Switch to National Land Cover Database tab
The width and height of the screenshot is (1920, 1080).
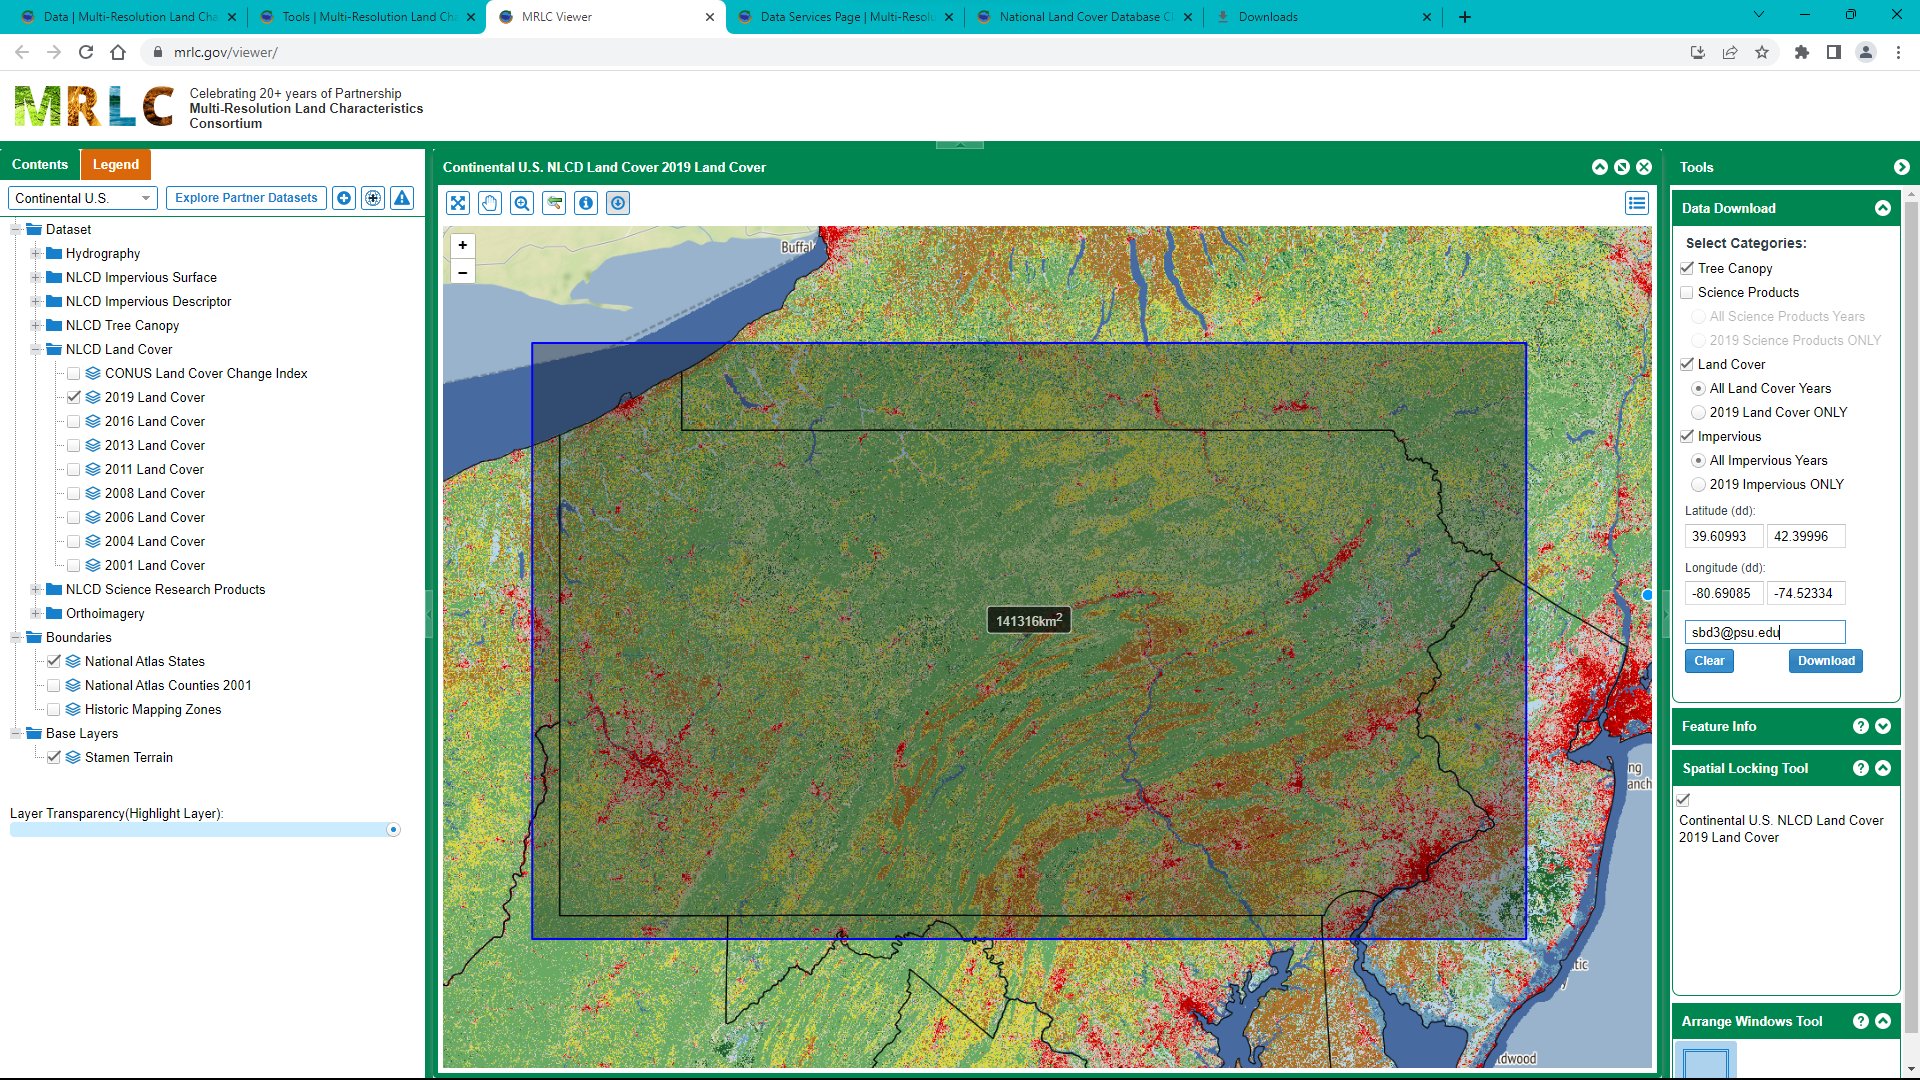[1085, 17]
